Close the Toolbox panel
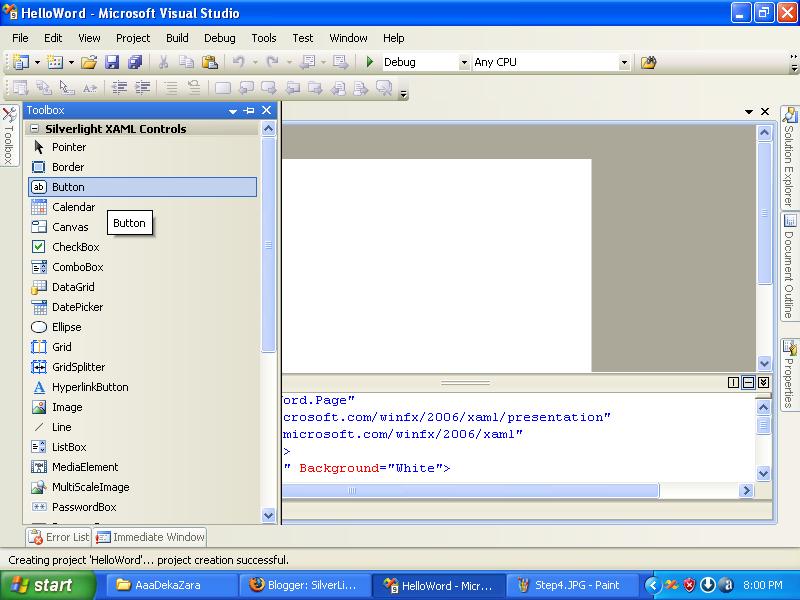 [266, 110]
